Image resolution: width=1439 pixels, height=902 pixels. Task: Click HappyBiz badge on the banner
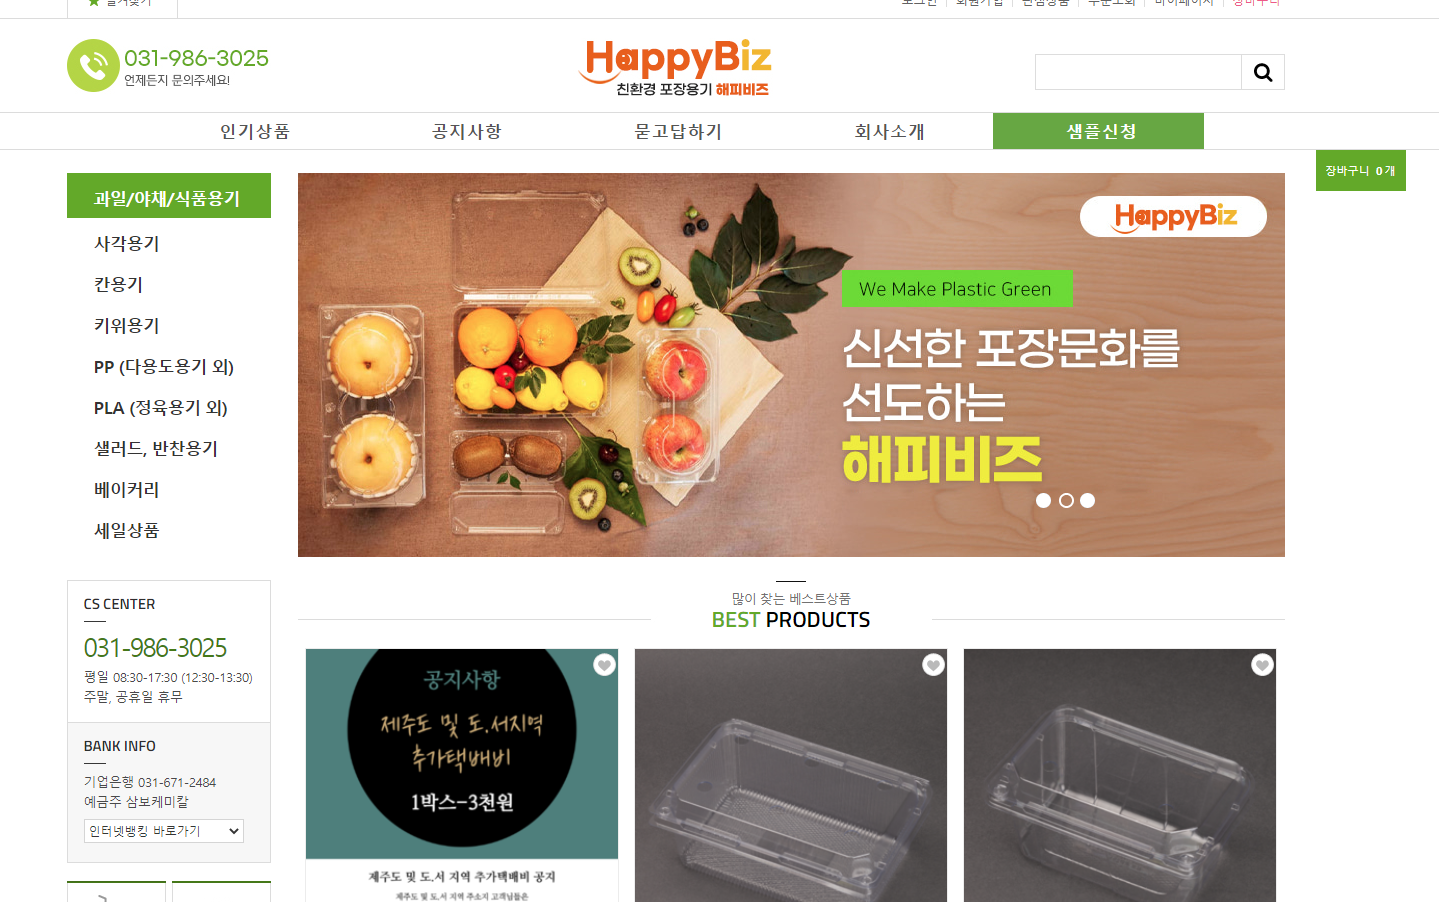[x=1173, y=216]
